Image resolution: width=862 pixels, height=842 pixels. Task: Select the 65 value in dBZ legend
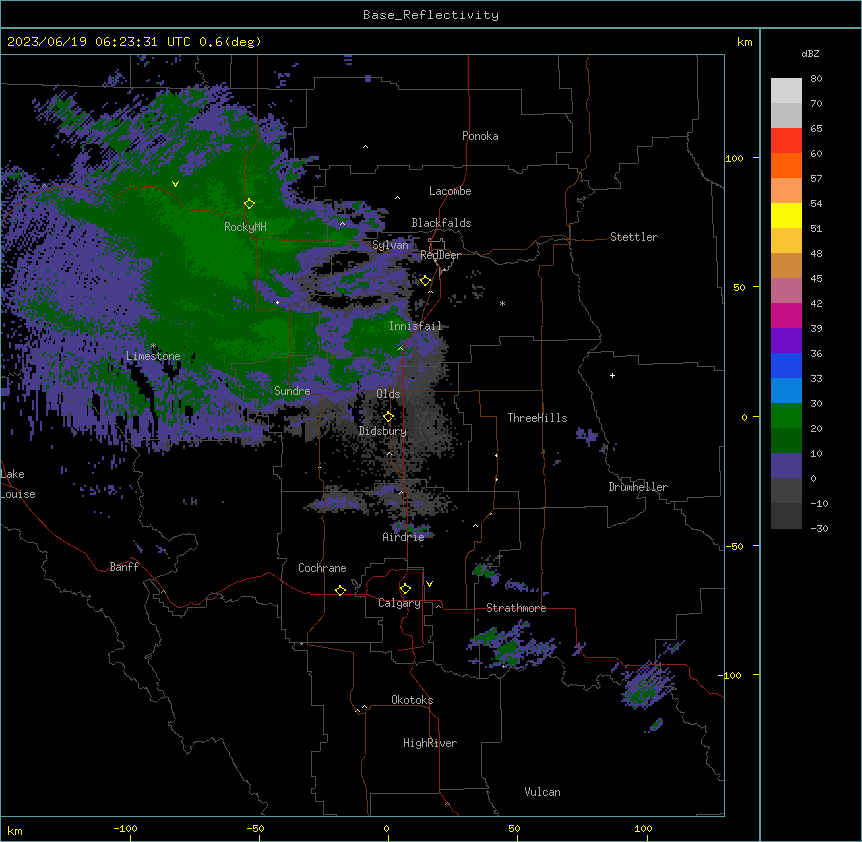click(816, 129)
